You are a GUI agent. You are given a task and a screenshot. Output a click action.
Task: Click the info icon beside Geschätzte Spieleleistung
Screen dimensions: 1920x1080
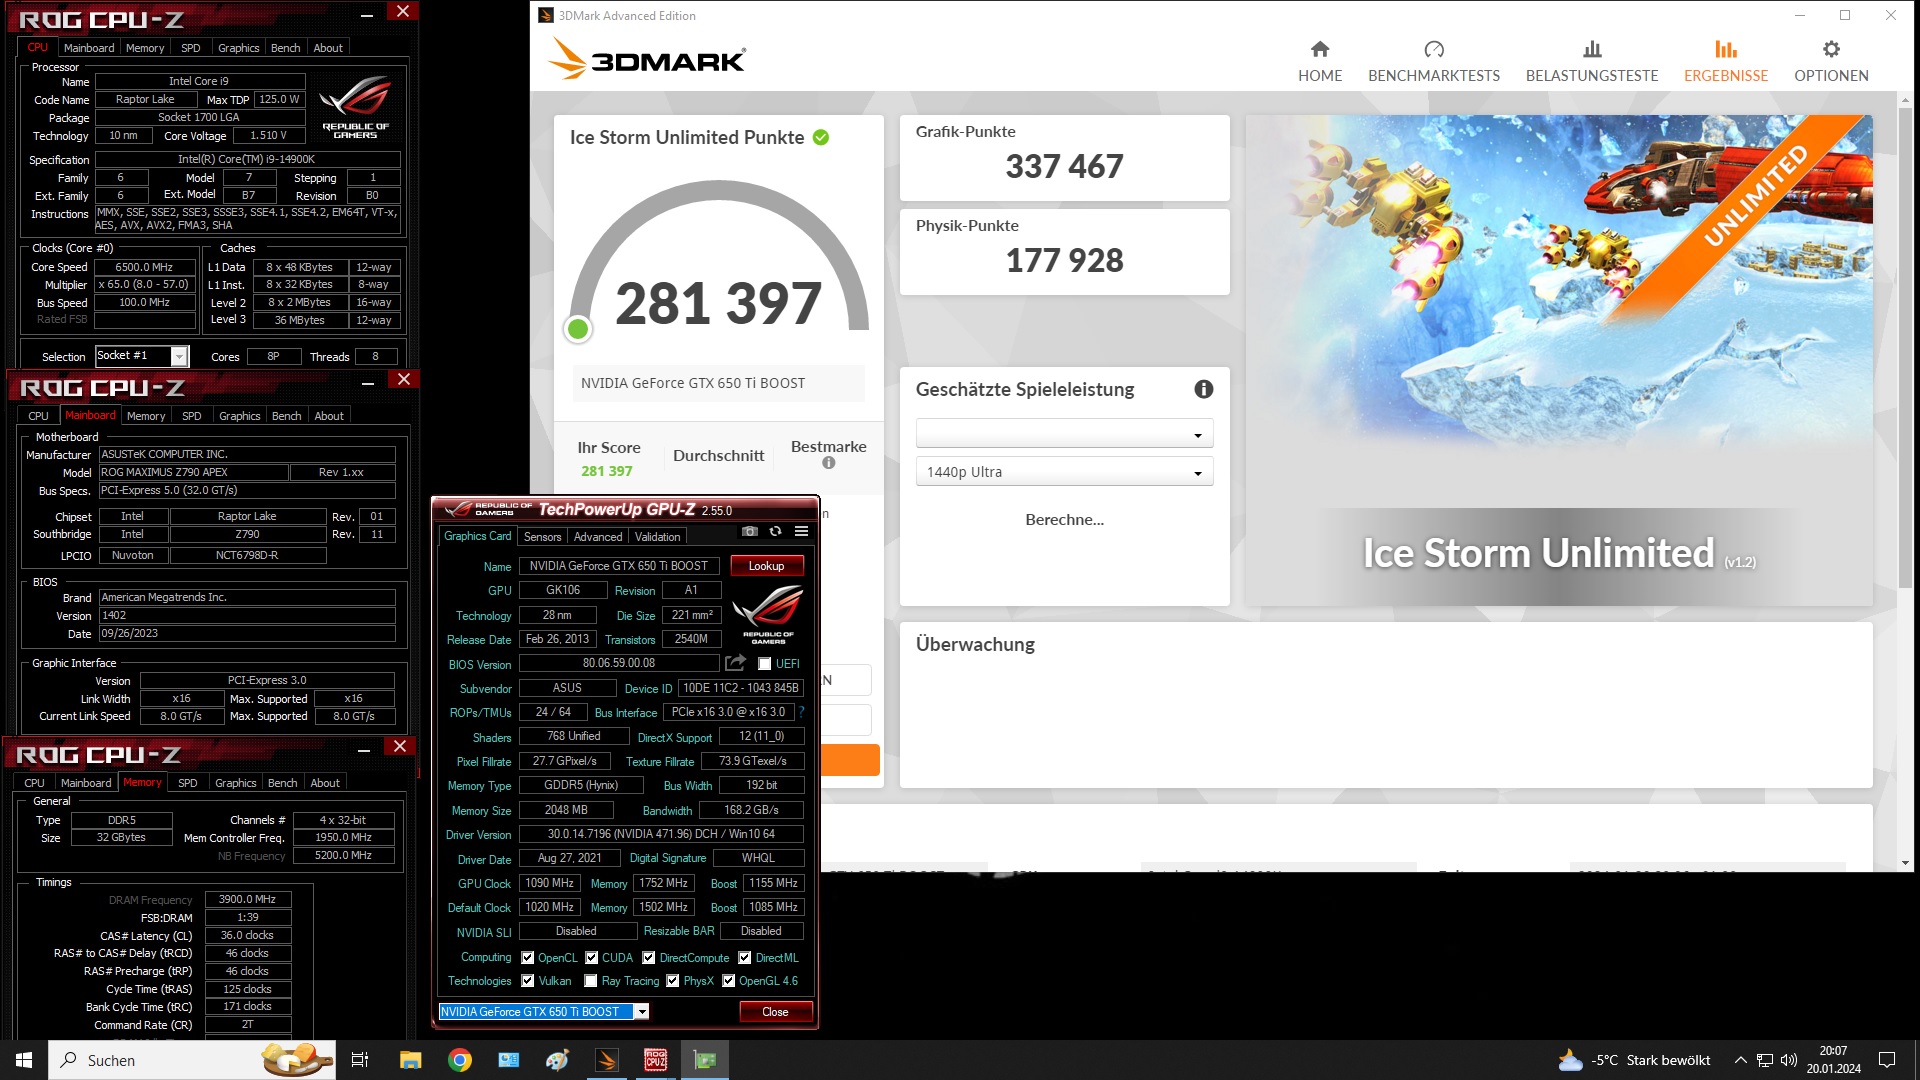[x=1203, y=389]
